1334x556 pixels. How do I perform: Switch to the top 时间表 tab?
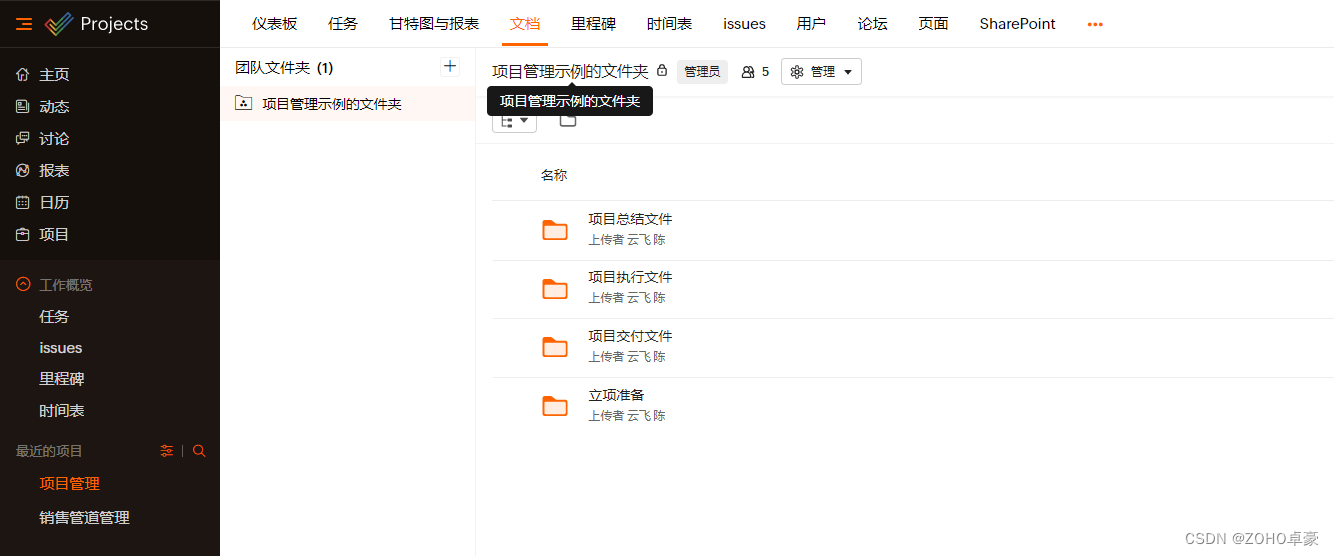point(669,24)
